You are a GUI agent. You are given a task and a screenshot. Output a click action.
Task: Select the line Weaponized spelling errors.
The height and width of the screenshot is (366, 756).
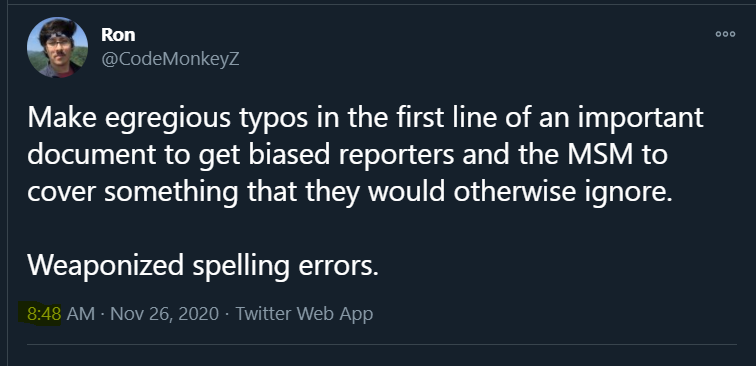202,265
